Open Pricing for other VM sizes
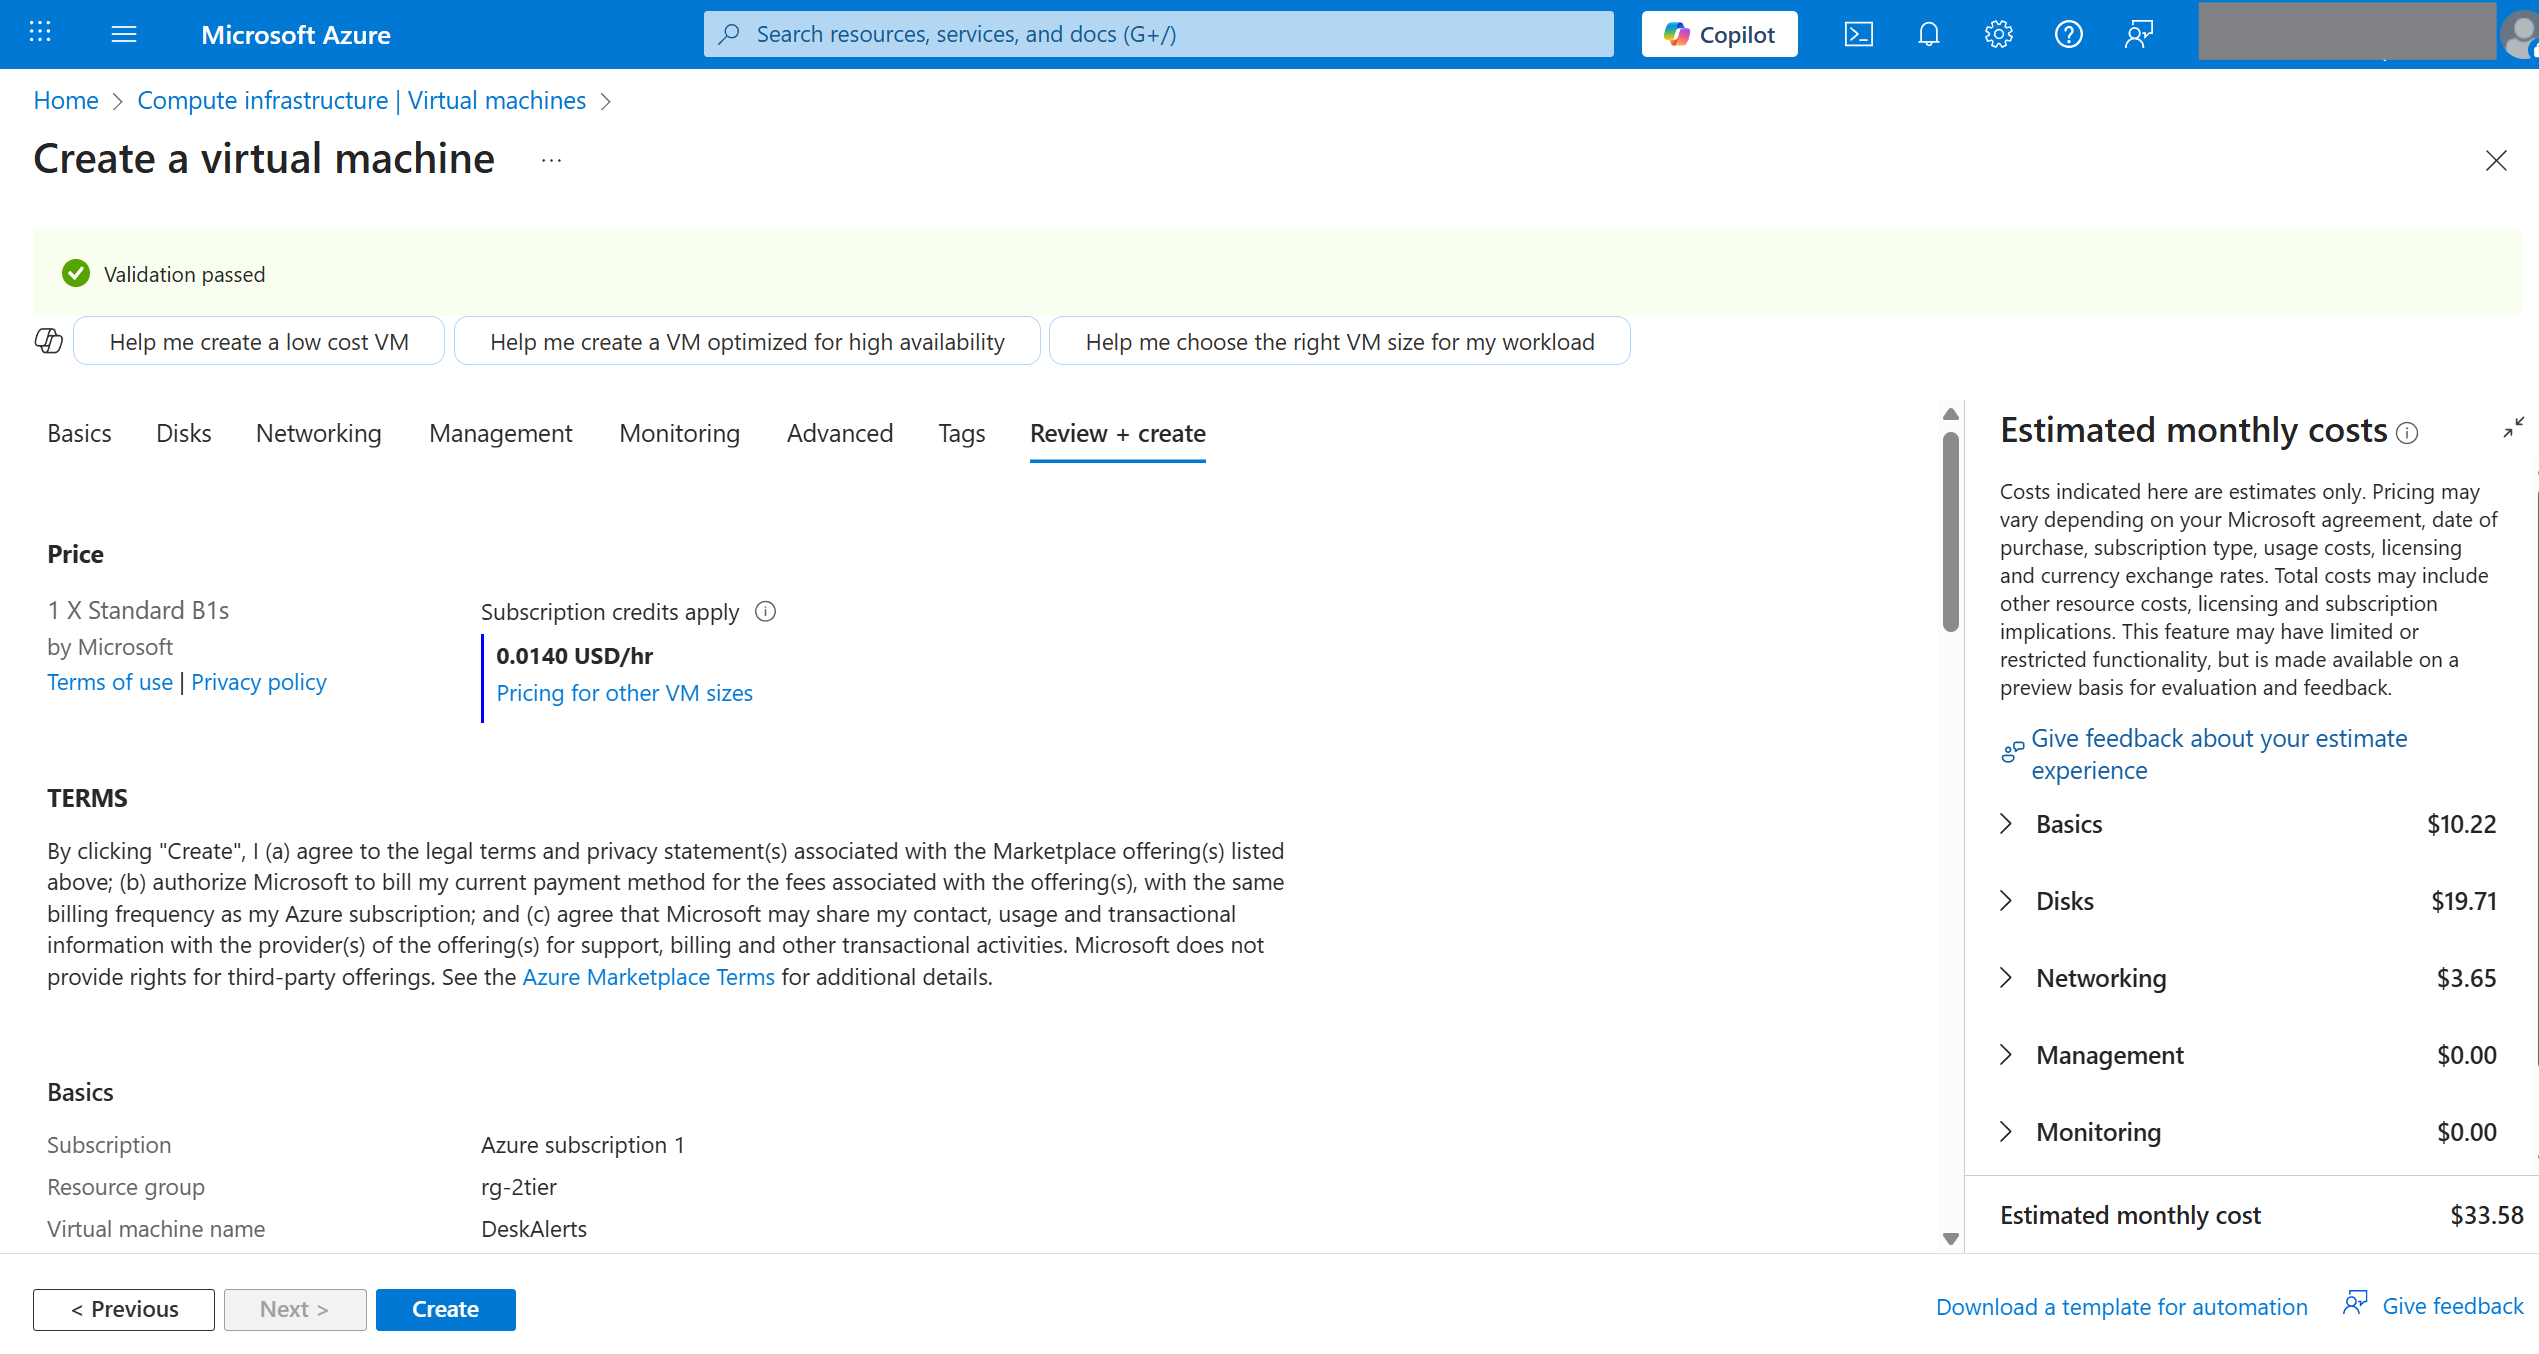Screen dimensions: 2539x1354 coord(624,692)
